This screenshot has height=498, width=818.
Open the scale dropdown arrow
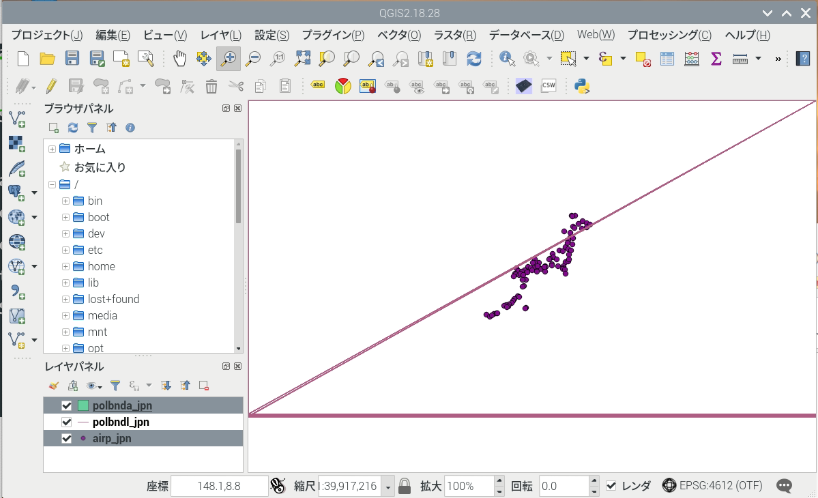(388, 487)
